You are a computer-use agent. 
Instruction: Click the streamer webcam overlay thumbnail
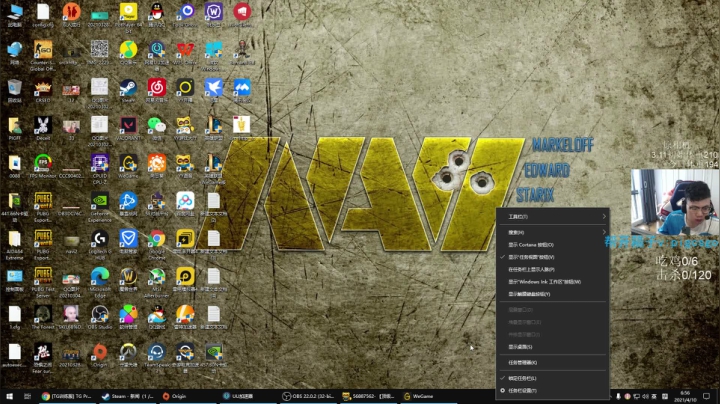[x=675, y=202]
